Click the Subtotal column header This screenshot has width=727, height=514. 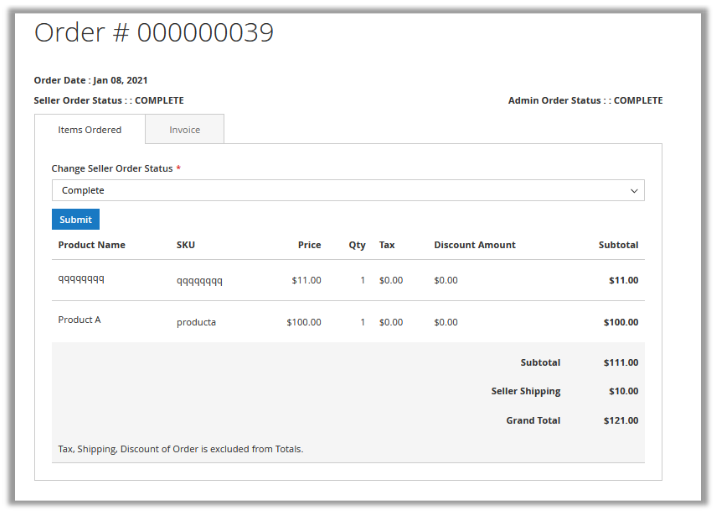point(618,245)
